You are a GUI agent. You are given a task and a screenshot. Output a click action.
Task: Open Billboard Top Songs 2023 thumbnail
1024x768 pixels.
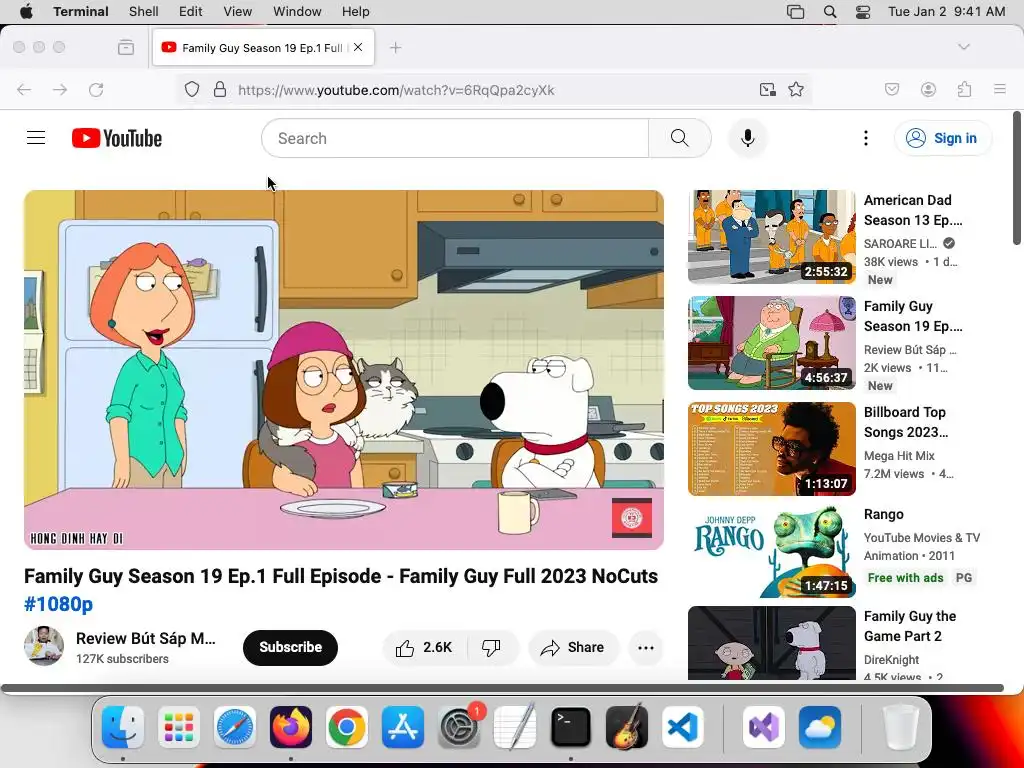[771, 449]
